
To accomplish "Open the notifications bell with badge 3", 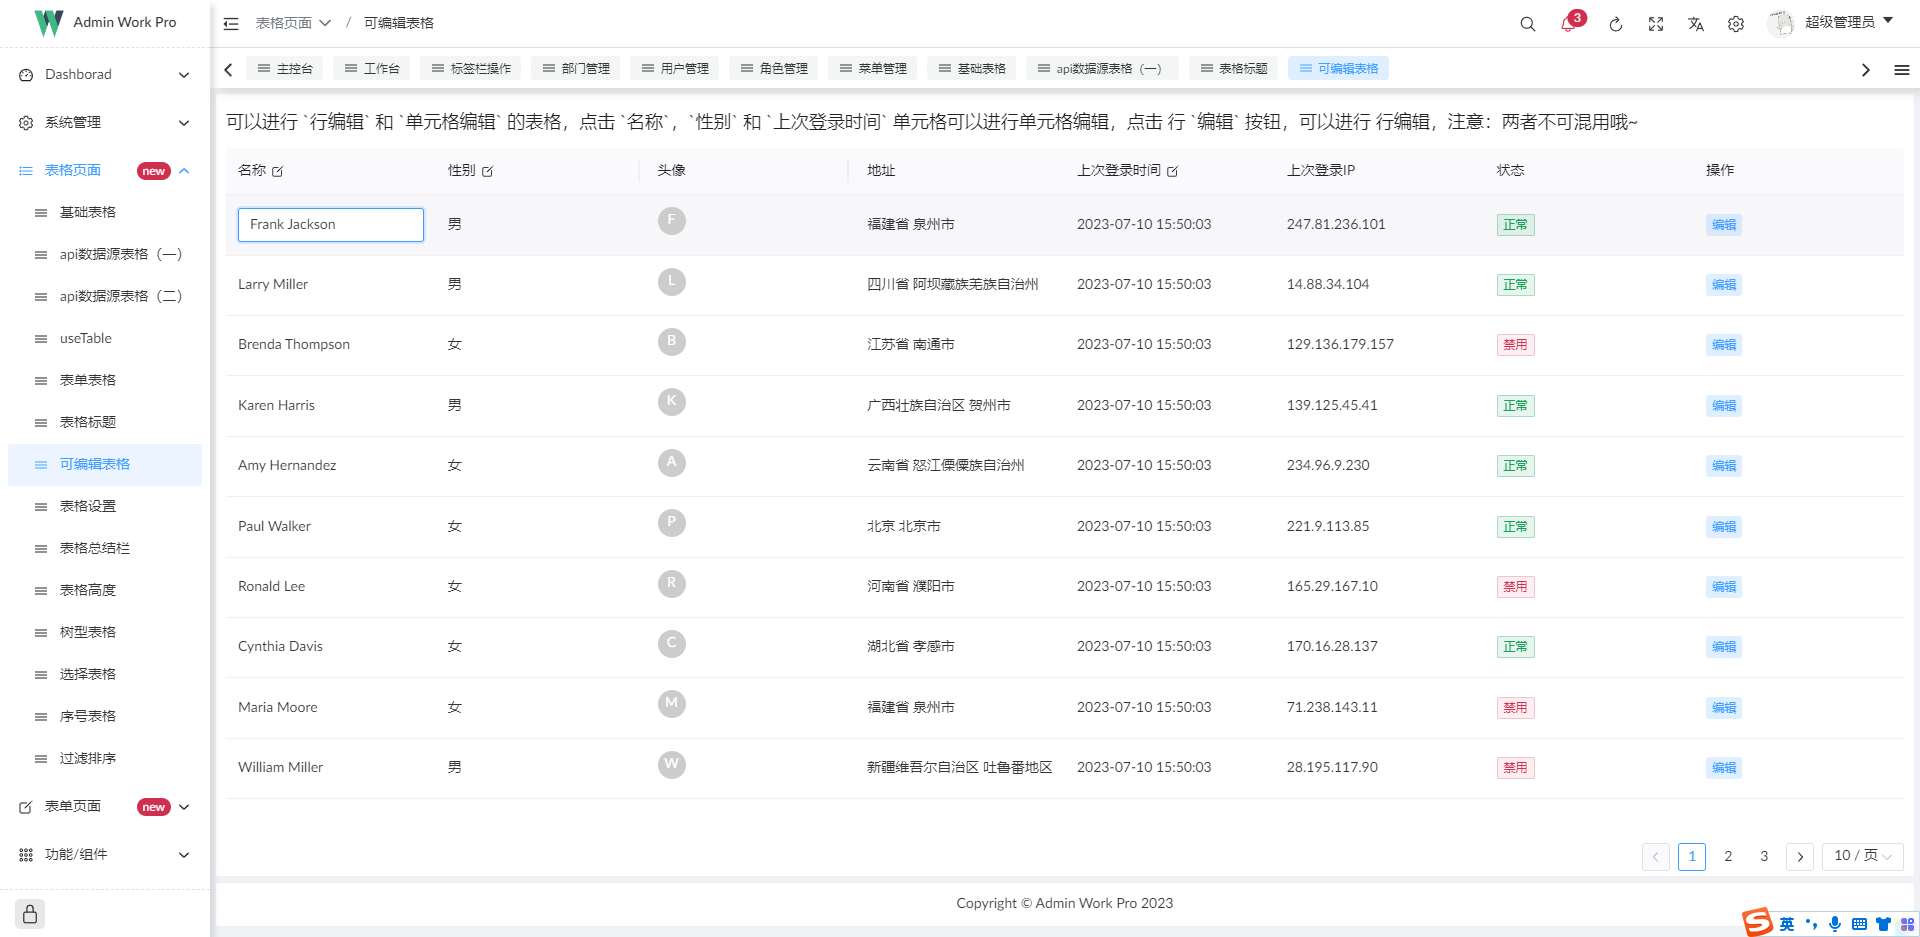I will (x=1567, y=23).
